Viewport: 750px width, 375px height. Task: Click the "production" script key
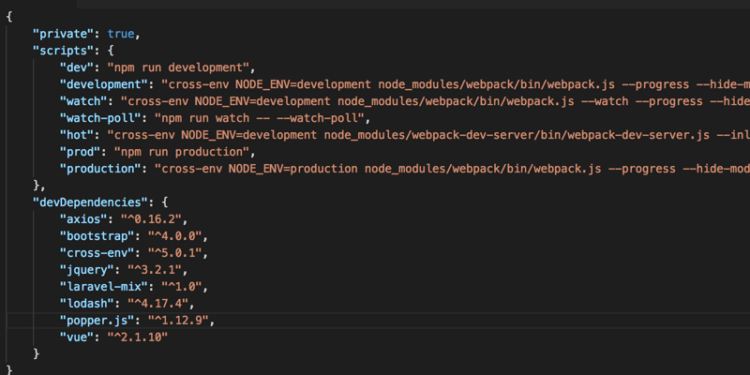point(100,169)
